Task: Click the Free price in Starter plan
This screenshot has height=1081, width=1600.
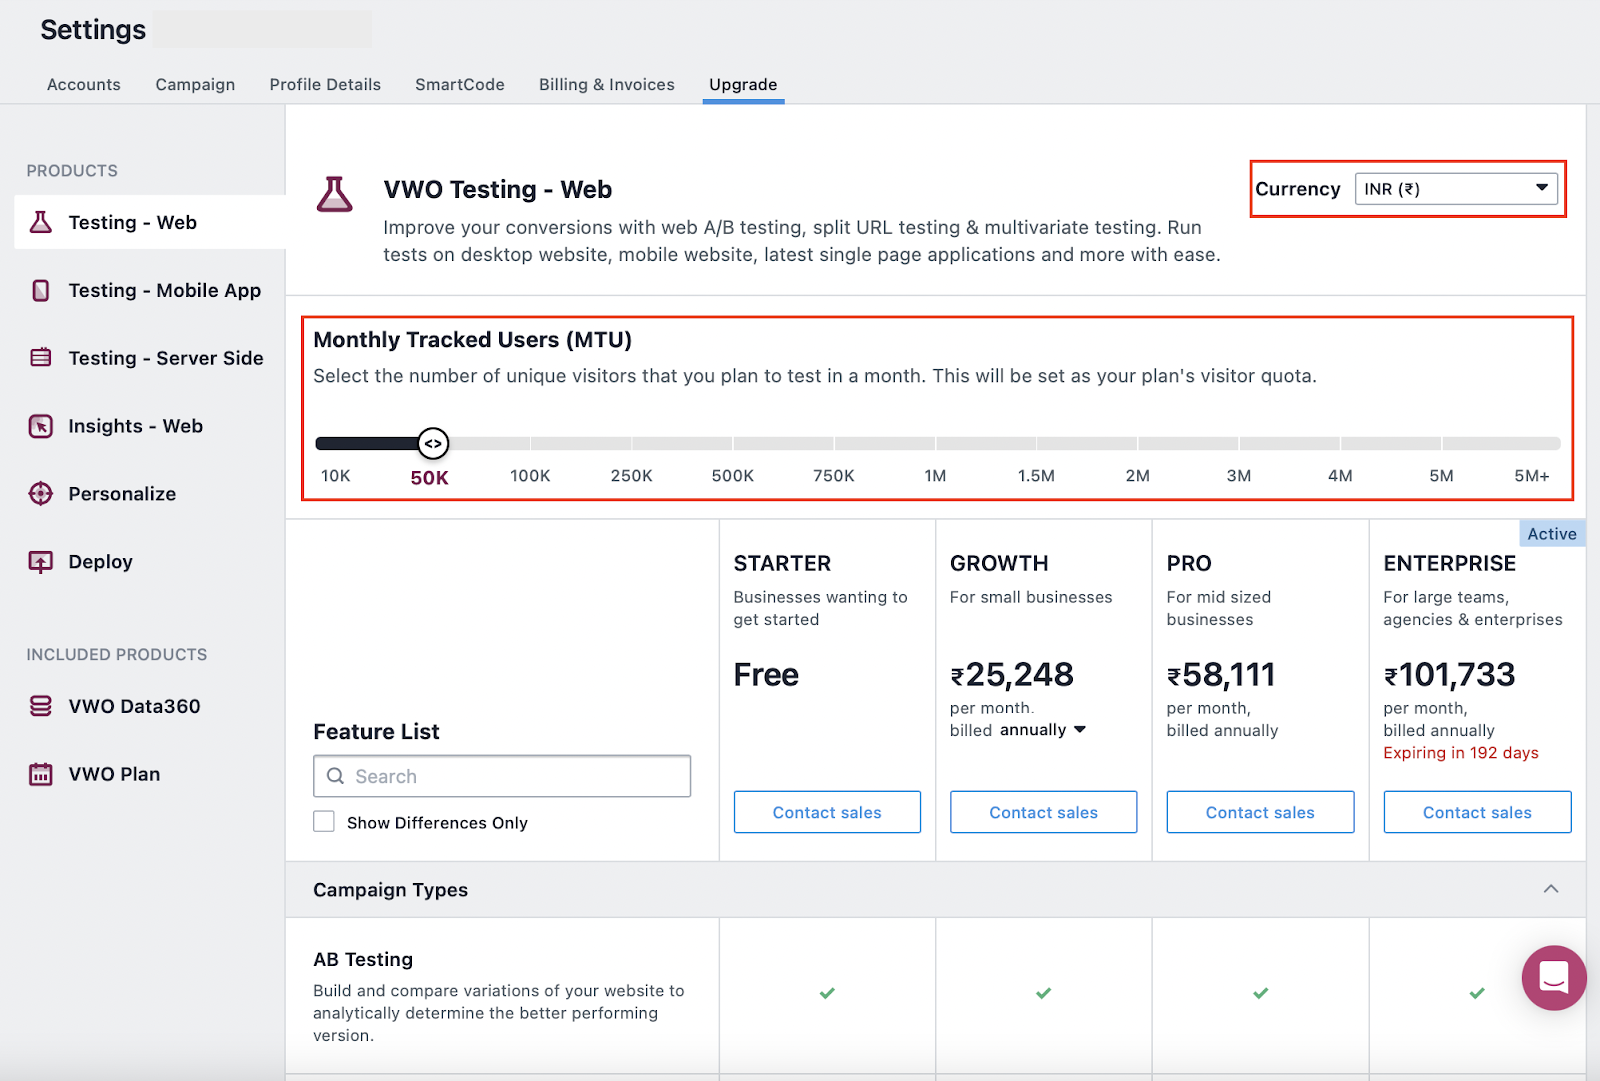Action: tap(766, 675)
